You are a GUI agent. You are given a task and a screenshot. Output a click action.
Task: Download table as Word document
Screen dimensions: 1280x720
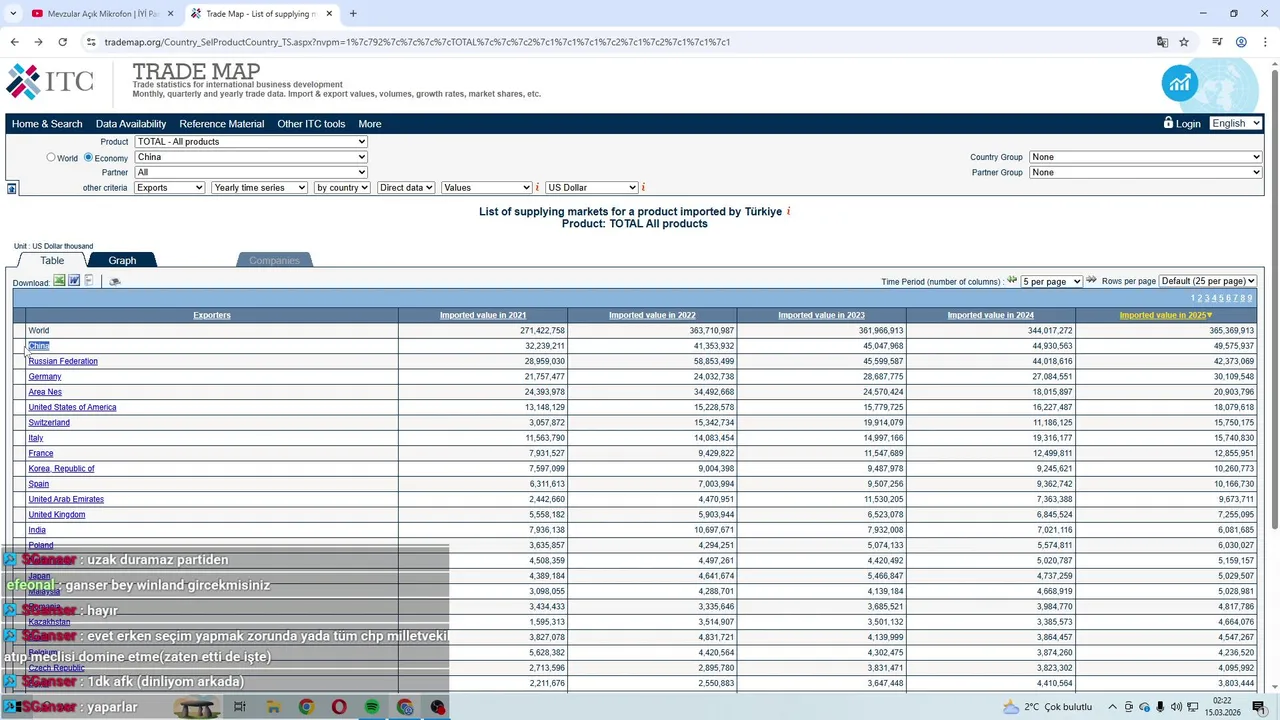coord(74,281)
